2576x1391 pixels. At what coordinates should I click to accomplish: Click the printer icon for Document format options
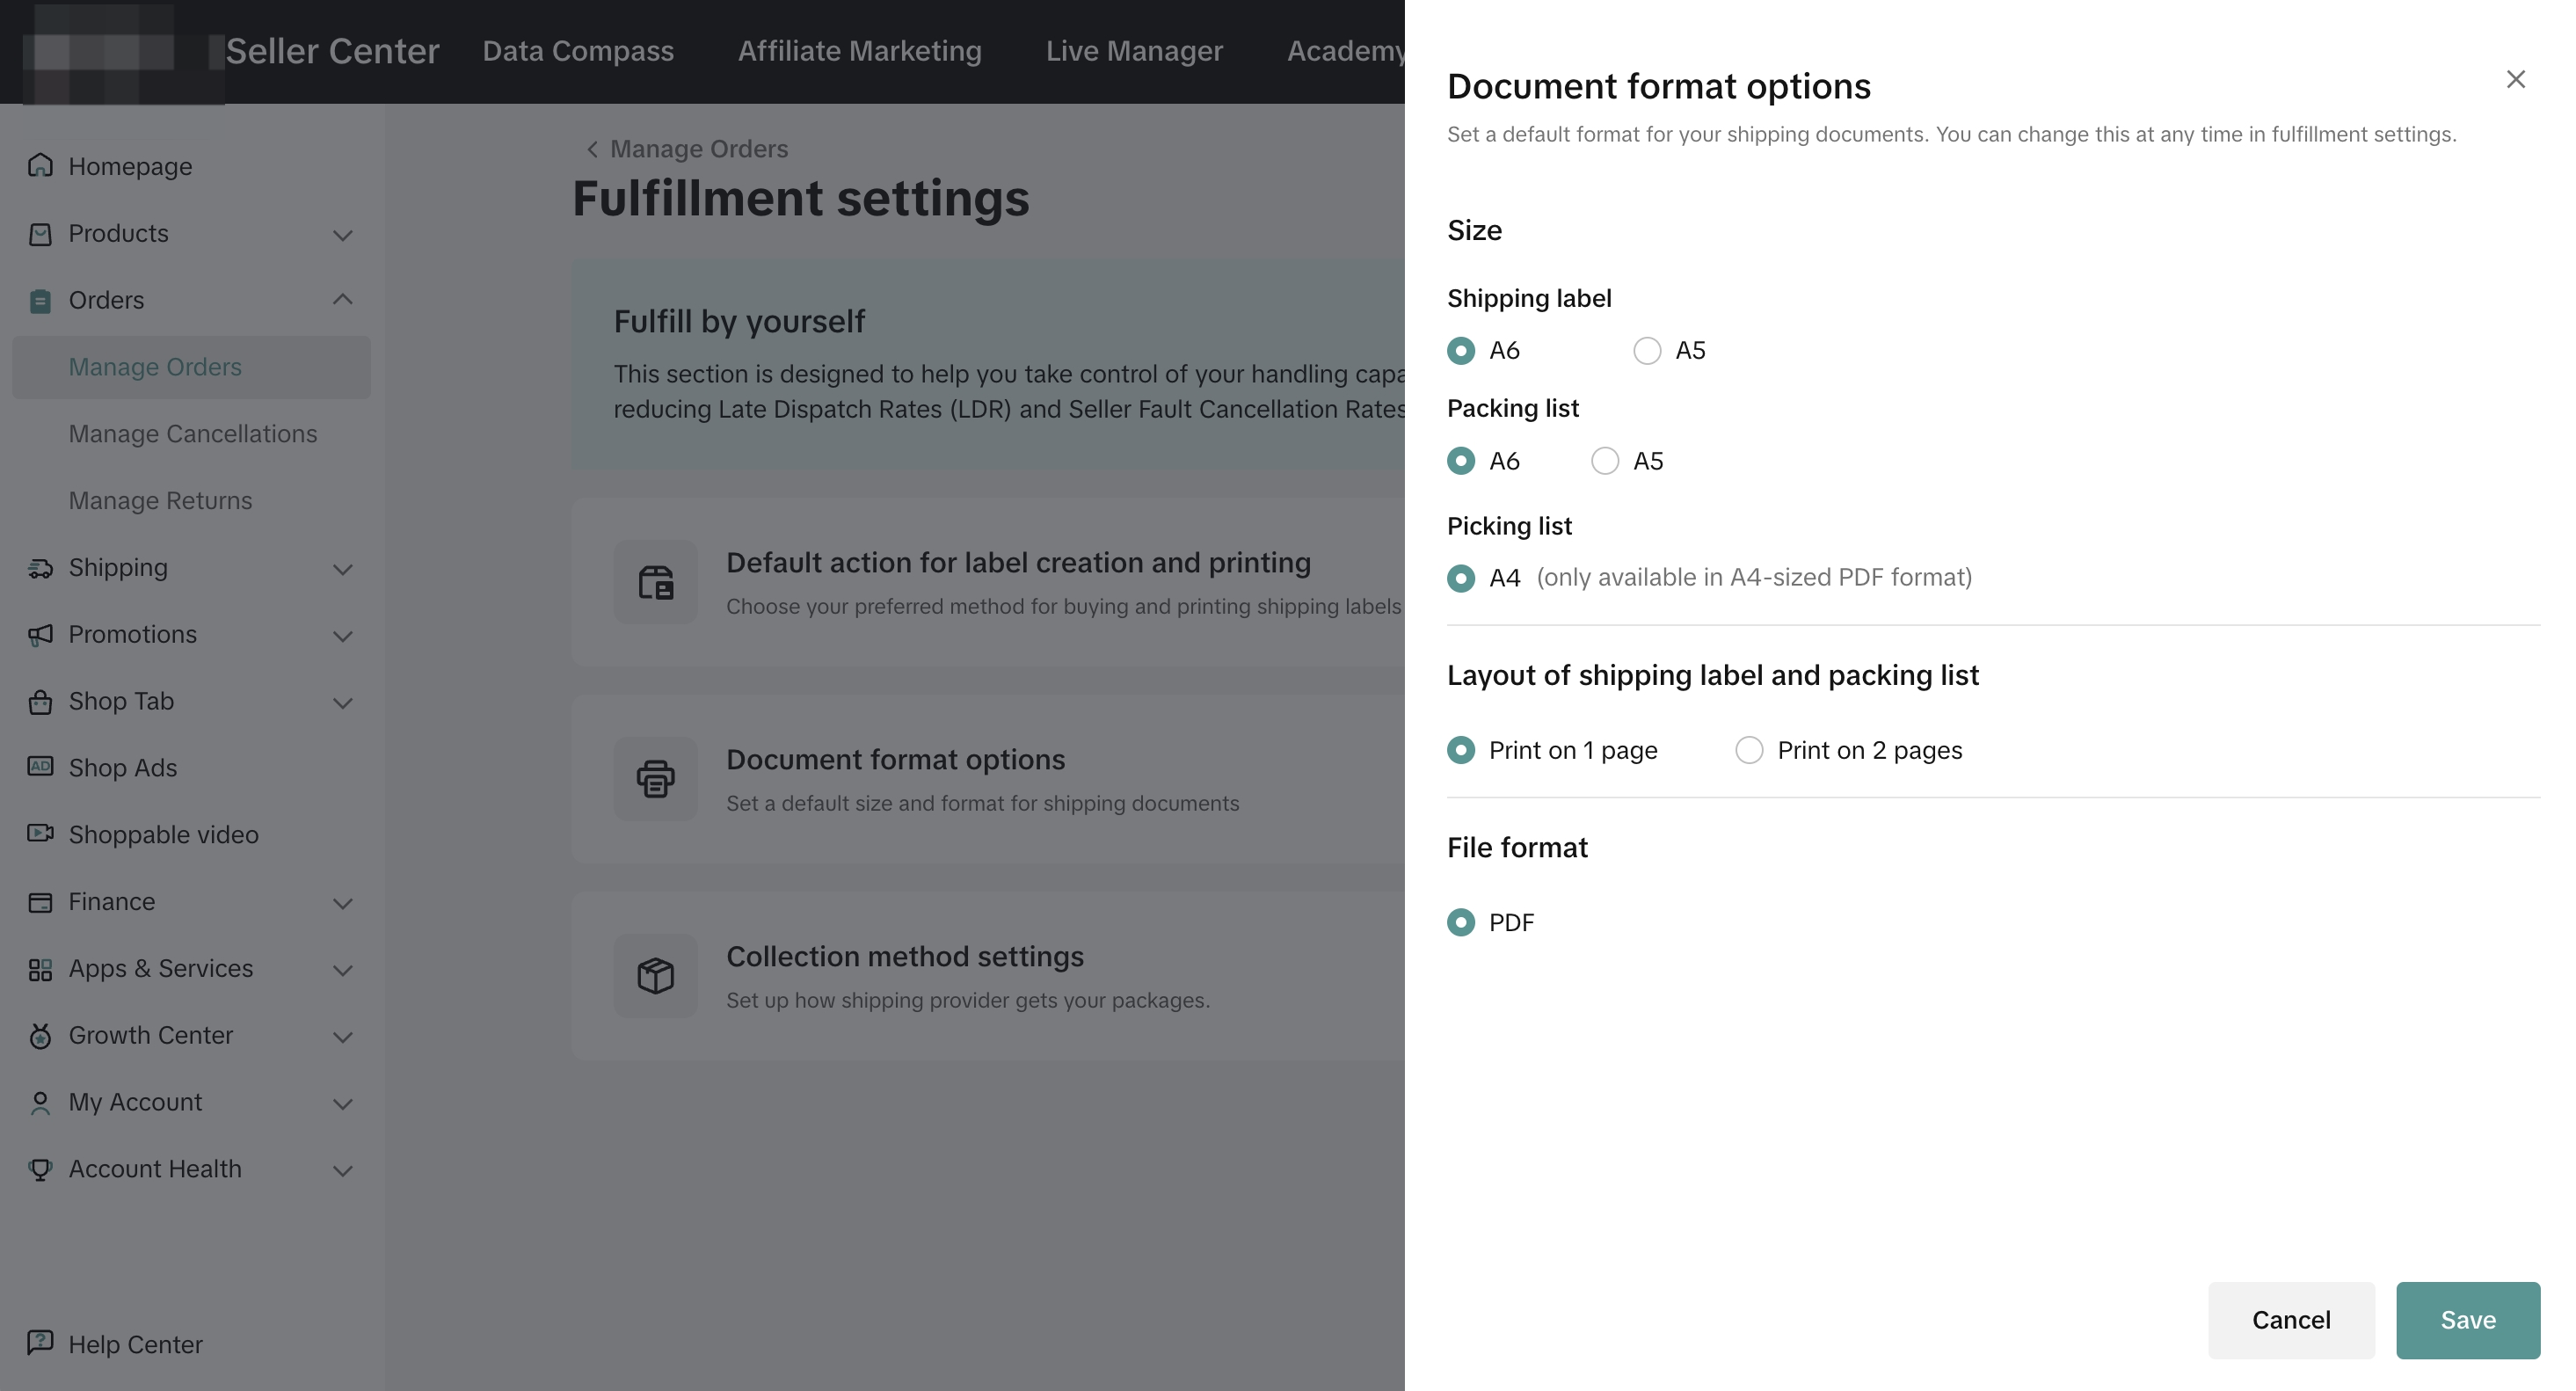pyautogui.click(x=656, y=778)
